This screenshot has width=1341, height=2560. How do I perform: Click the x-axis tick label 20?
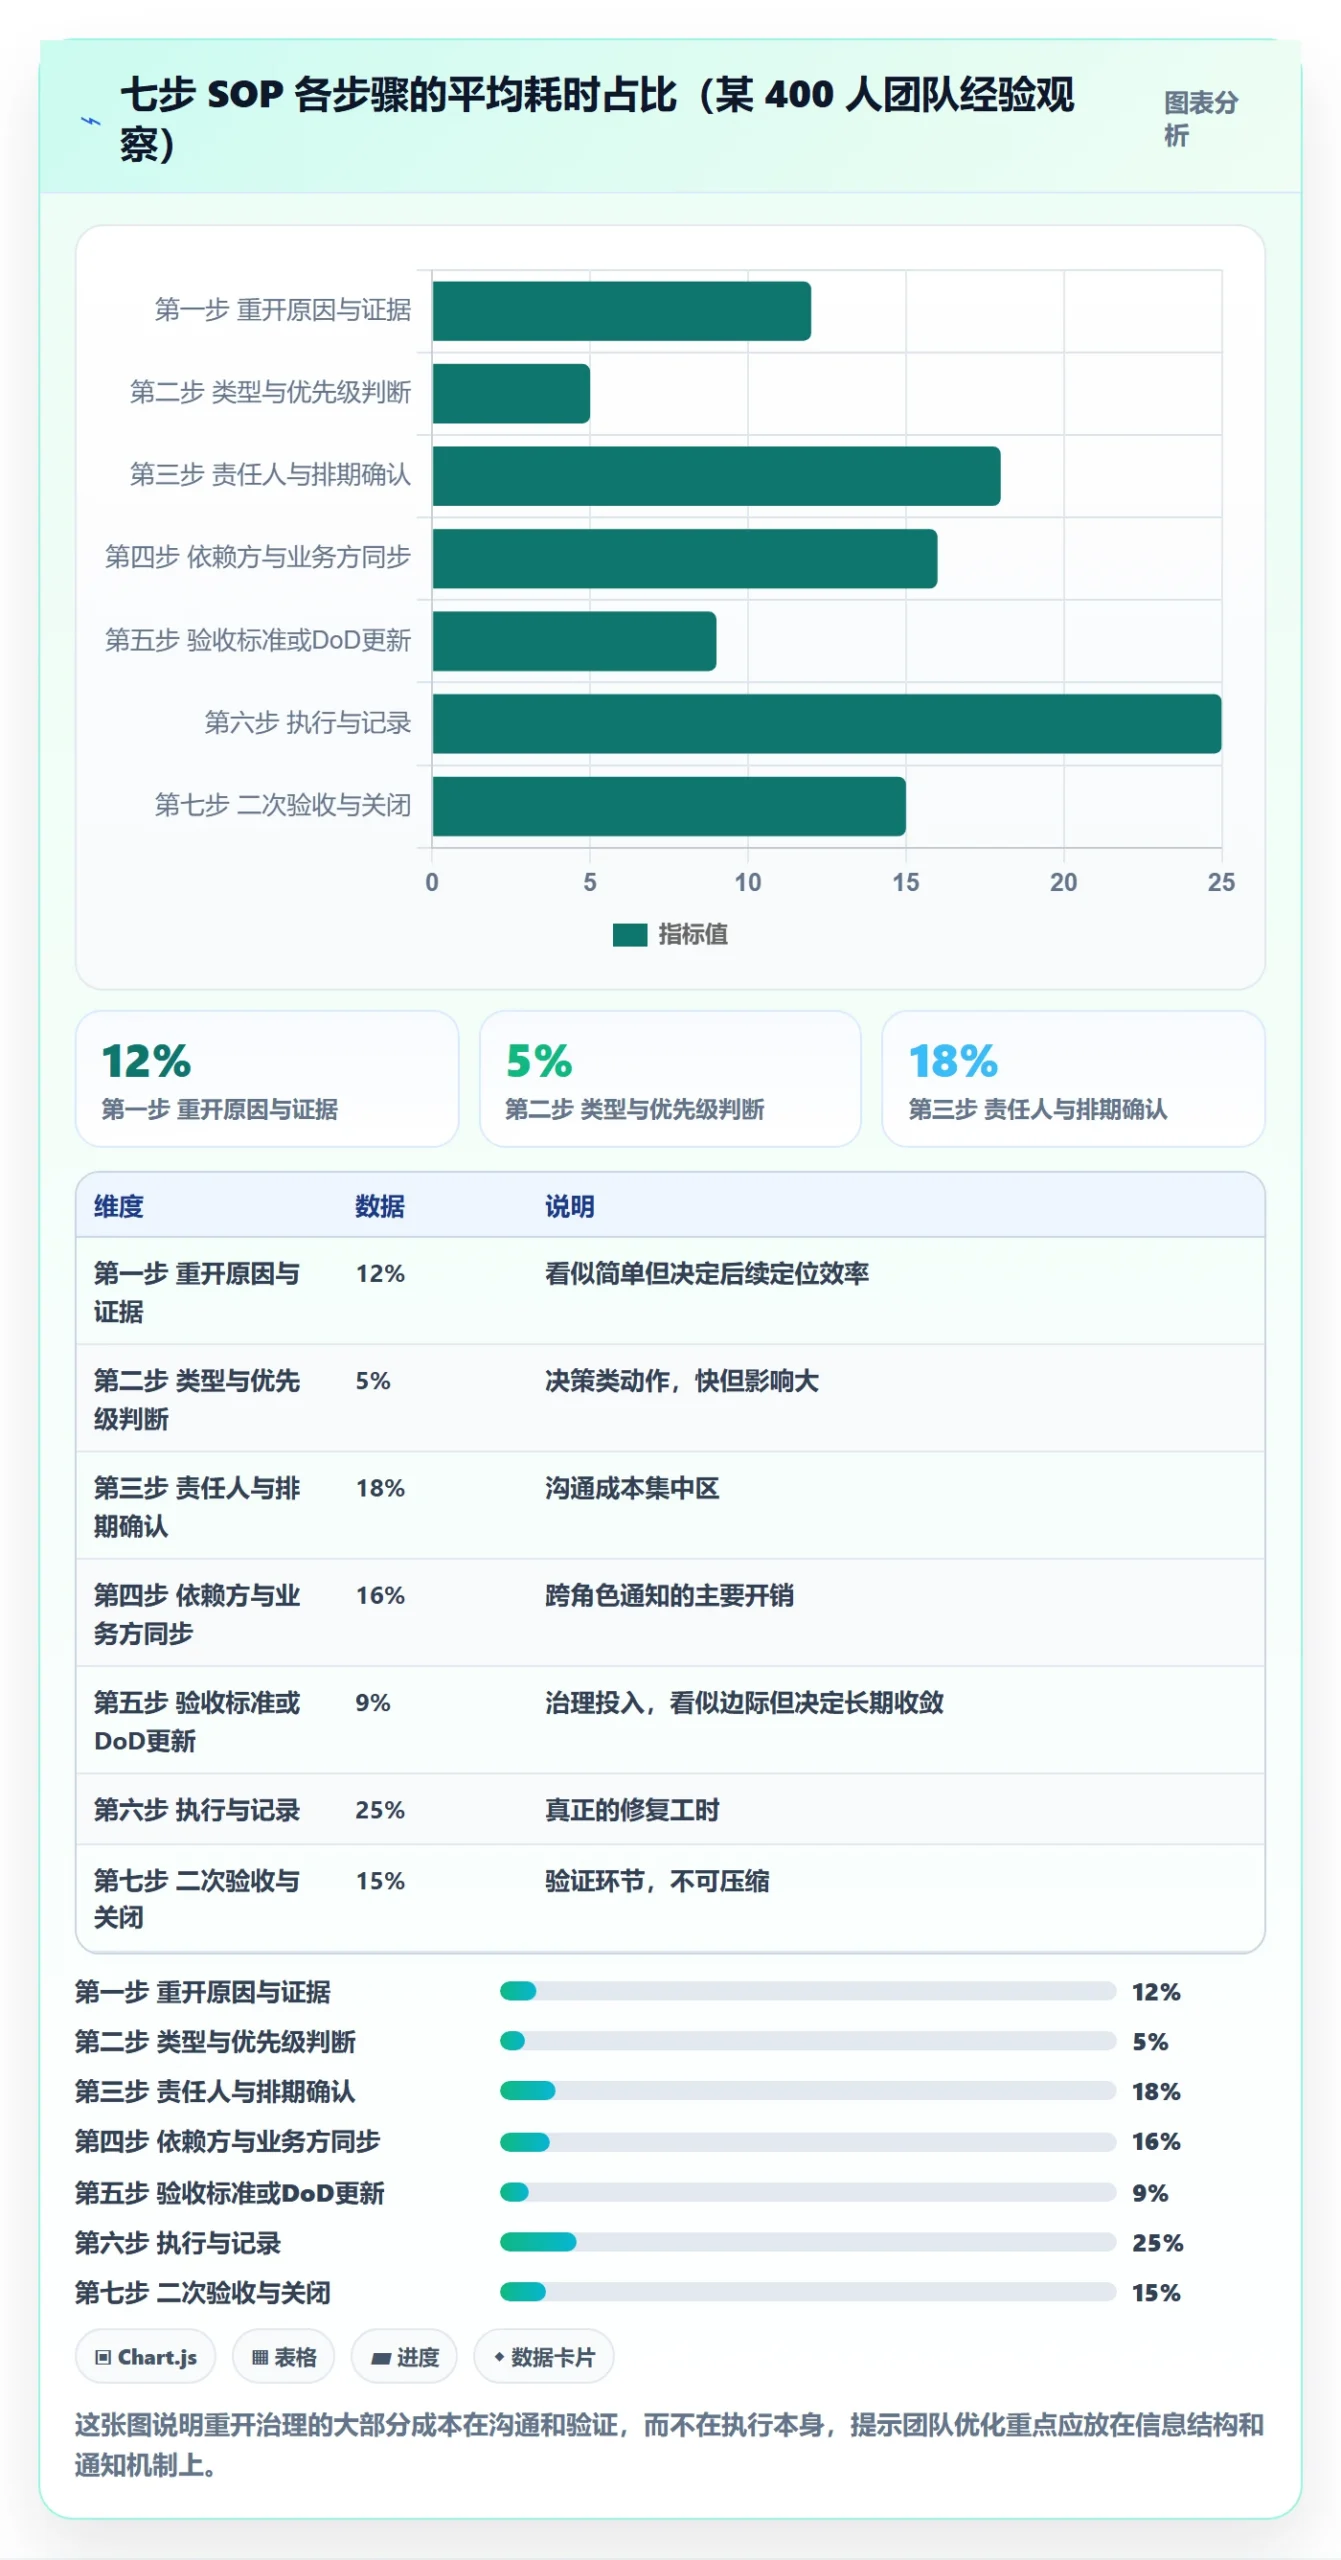click(1063, 882)
